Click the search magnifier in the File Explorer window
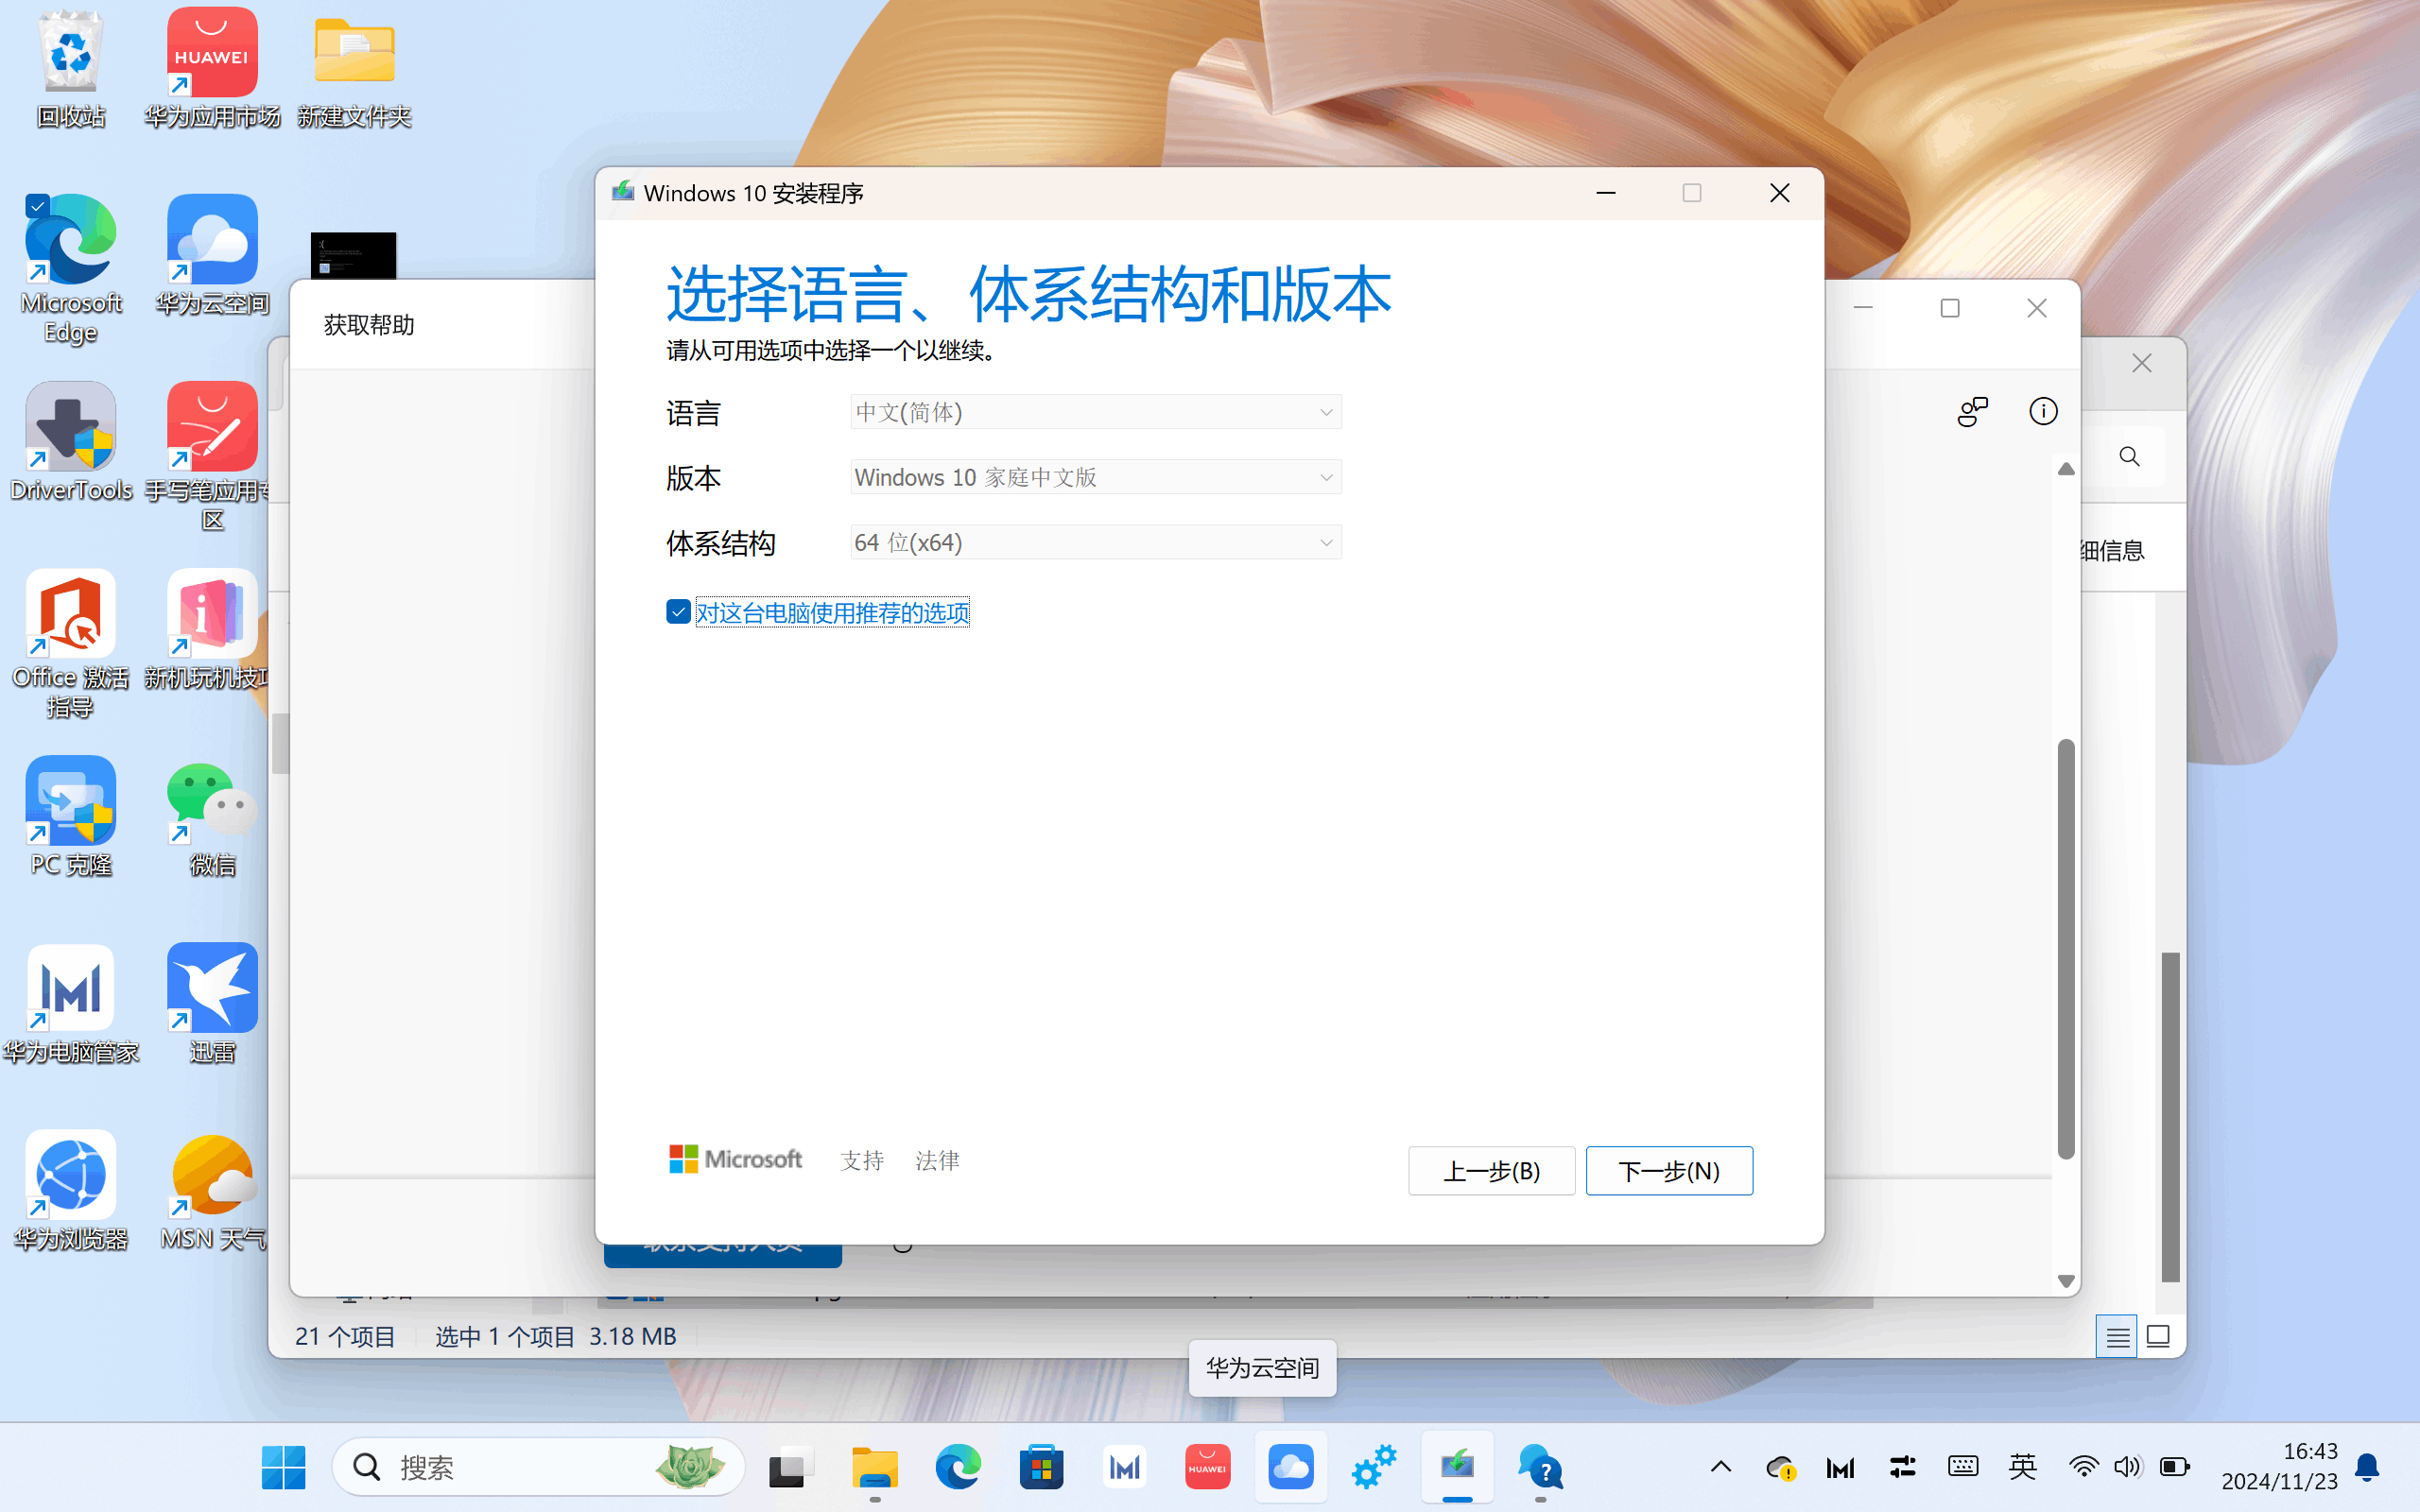This screenshot has width=2420, height=1512. (2129, 457)
